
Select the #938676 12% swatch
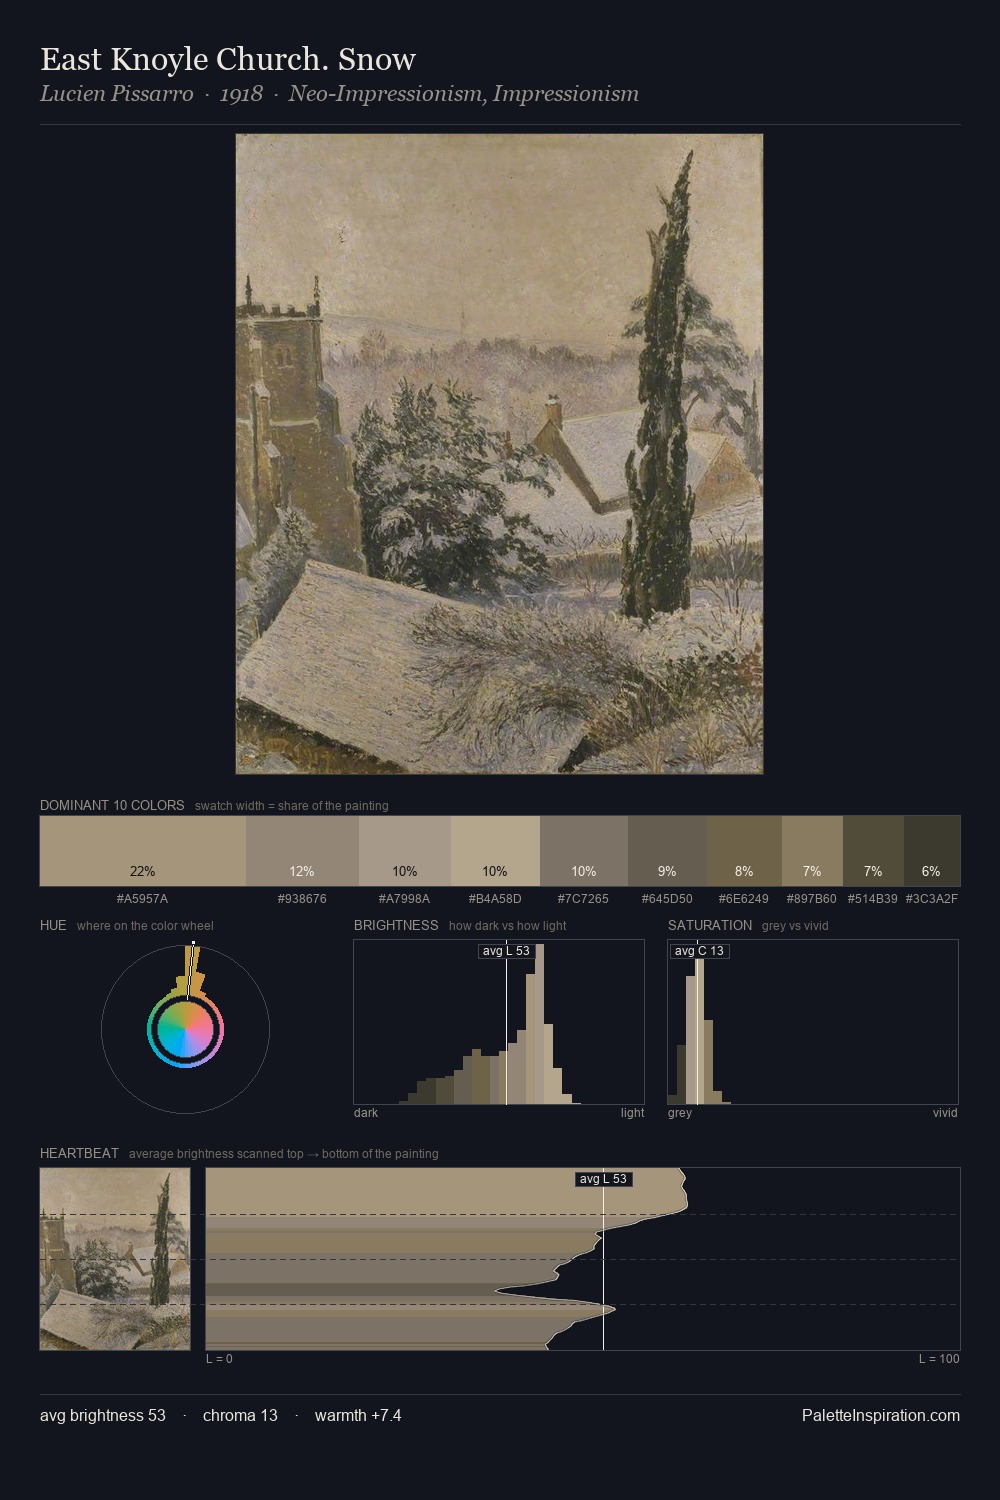(302, 851)
